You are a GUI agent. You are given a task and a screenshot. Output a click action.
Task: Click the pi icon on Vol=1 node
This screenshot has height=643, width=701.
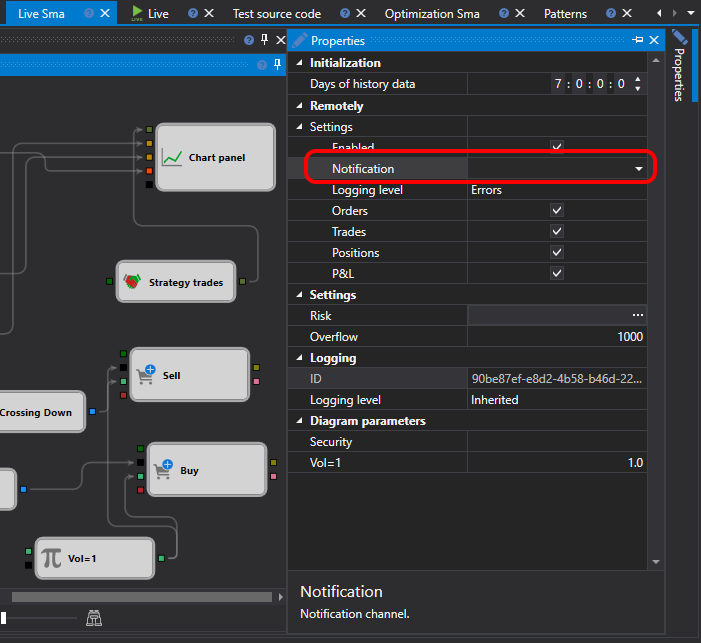click(51, 558)
